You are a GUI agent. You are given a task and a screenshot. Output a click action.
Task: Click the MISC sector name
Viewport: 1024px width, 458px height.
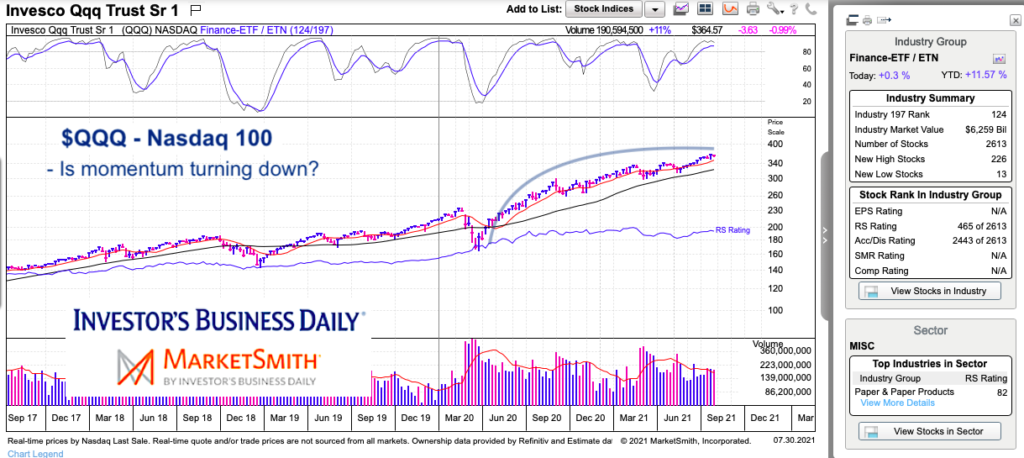pos(861,346)
